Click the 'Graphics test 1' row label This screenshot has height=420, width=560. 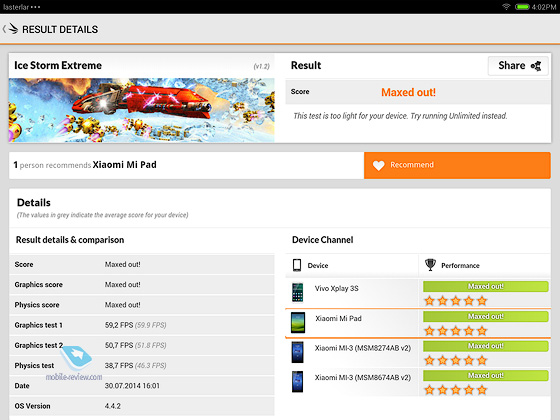(x=39, y=325)
